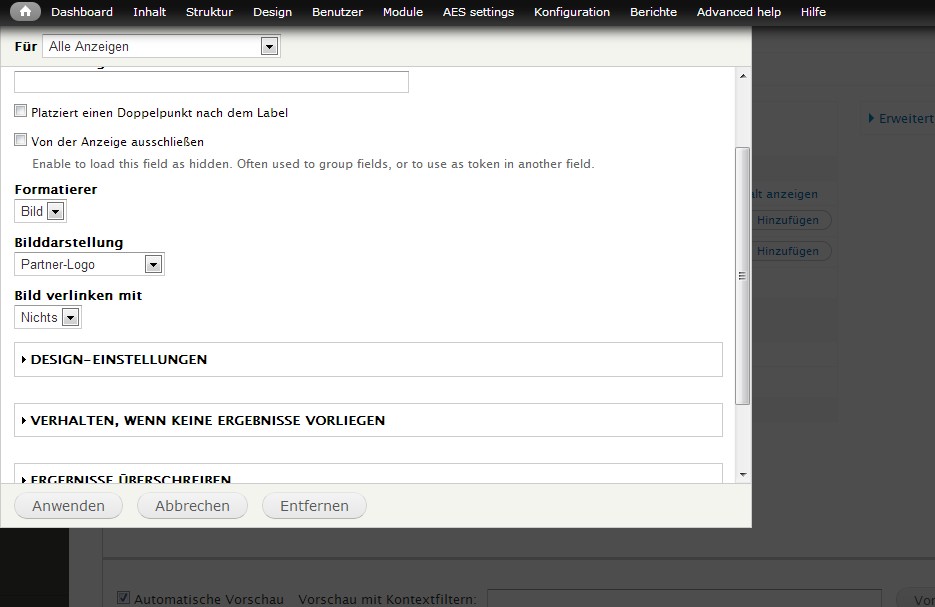Enable 'Platziert einen Doppelpunkt nach dem Label'
Screen dimensions: 935x607
[21, 112]
